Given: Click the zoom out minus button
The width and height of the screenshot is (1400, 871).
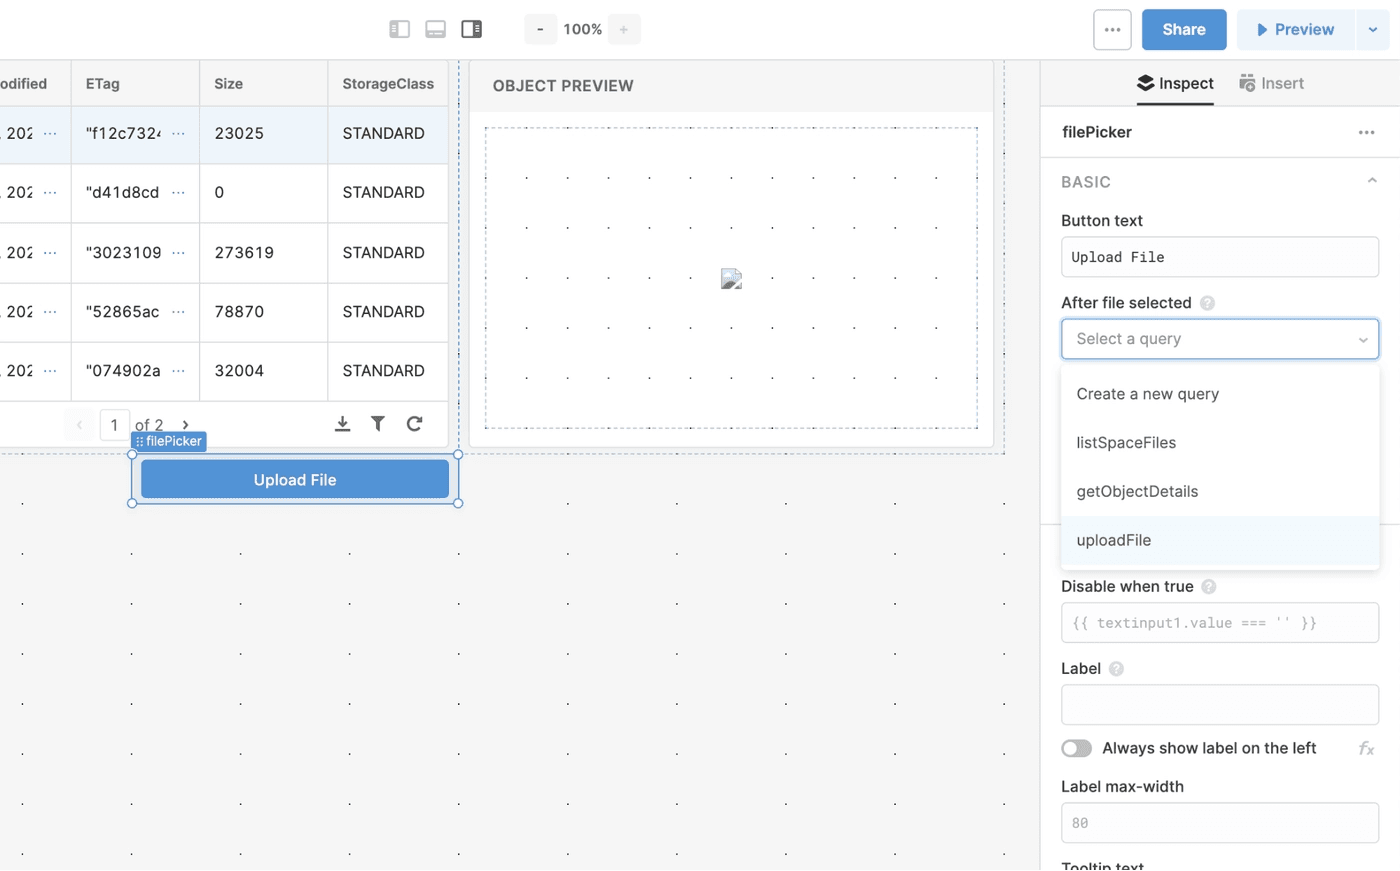Looking at the screenshot, I should click(540, 29).
